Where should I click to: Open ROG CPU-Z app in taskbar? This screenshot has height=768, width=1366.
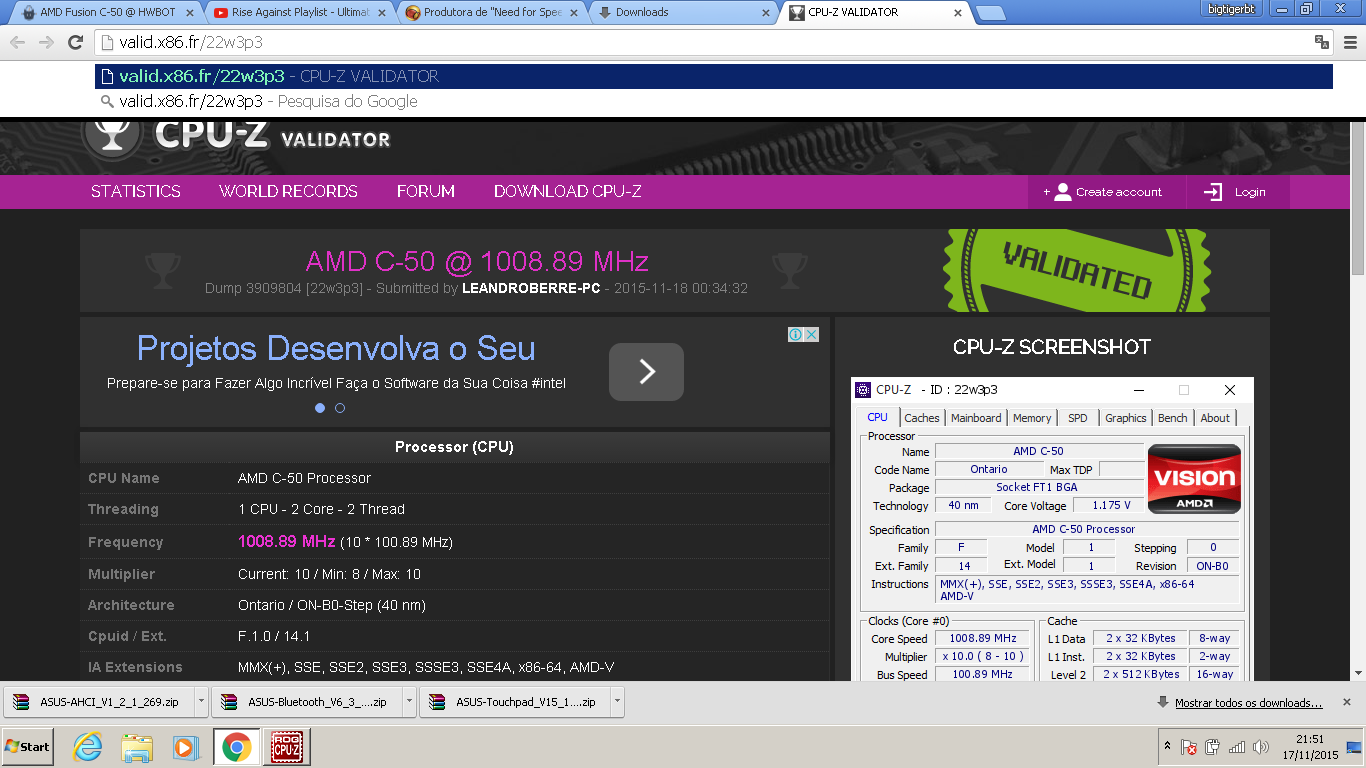pos(288,747)
